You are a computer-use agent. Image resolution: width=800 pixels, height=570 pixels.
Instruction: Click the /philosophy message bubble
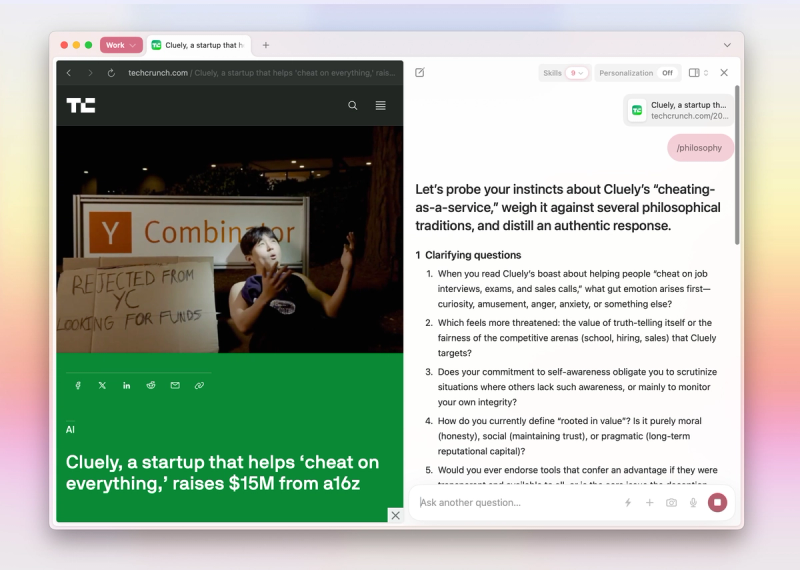tap(699, 148)
